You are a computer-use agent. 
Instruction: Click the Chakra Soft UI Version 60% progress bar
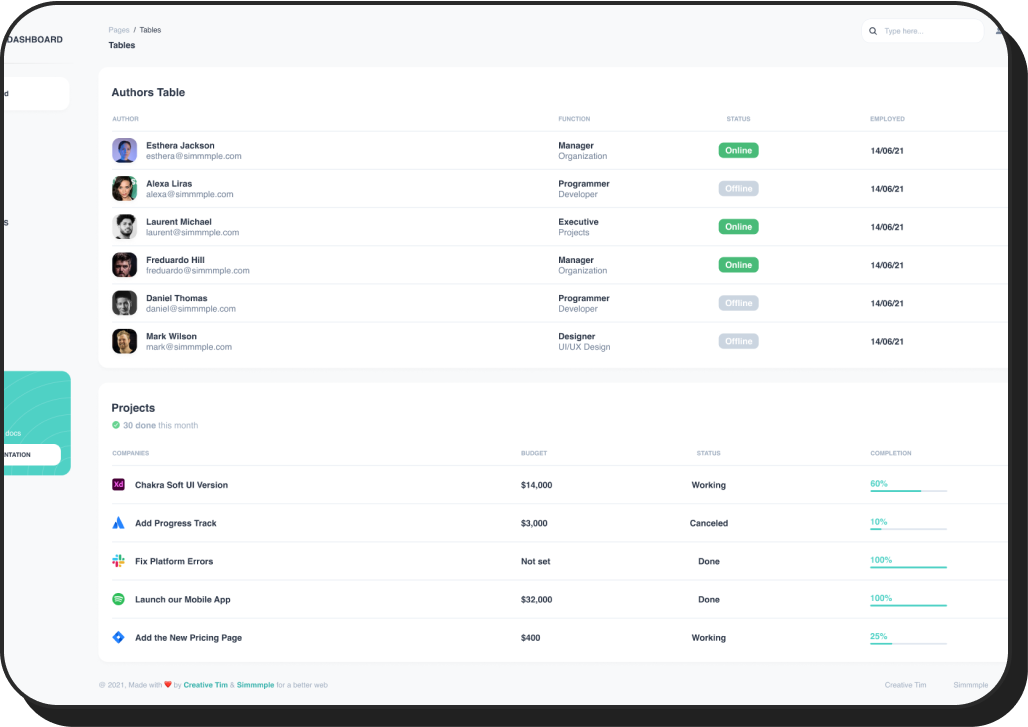point(908,491)
